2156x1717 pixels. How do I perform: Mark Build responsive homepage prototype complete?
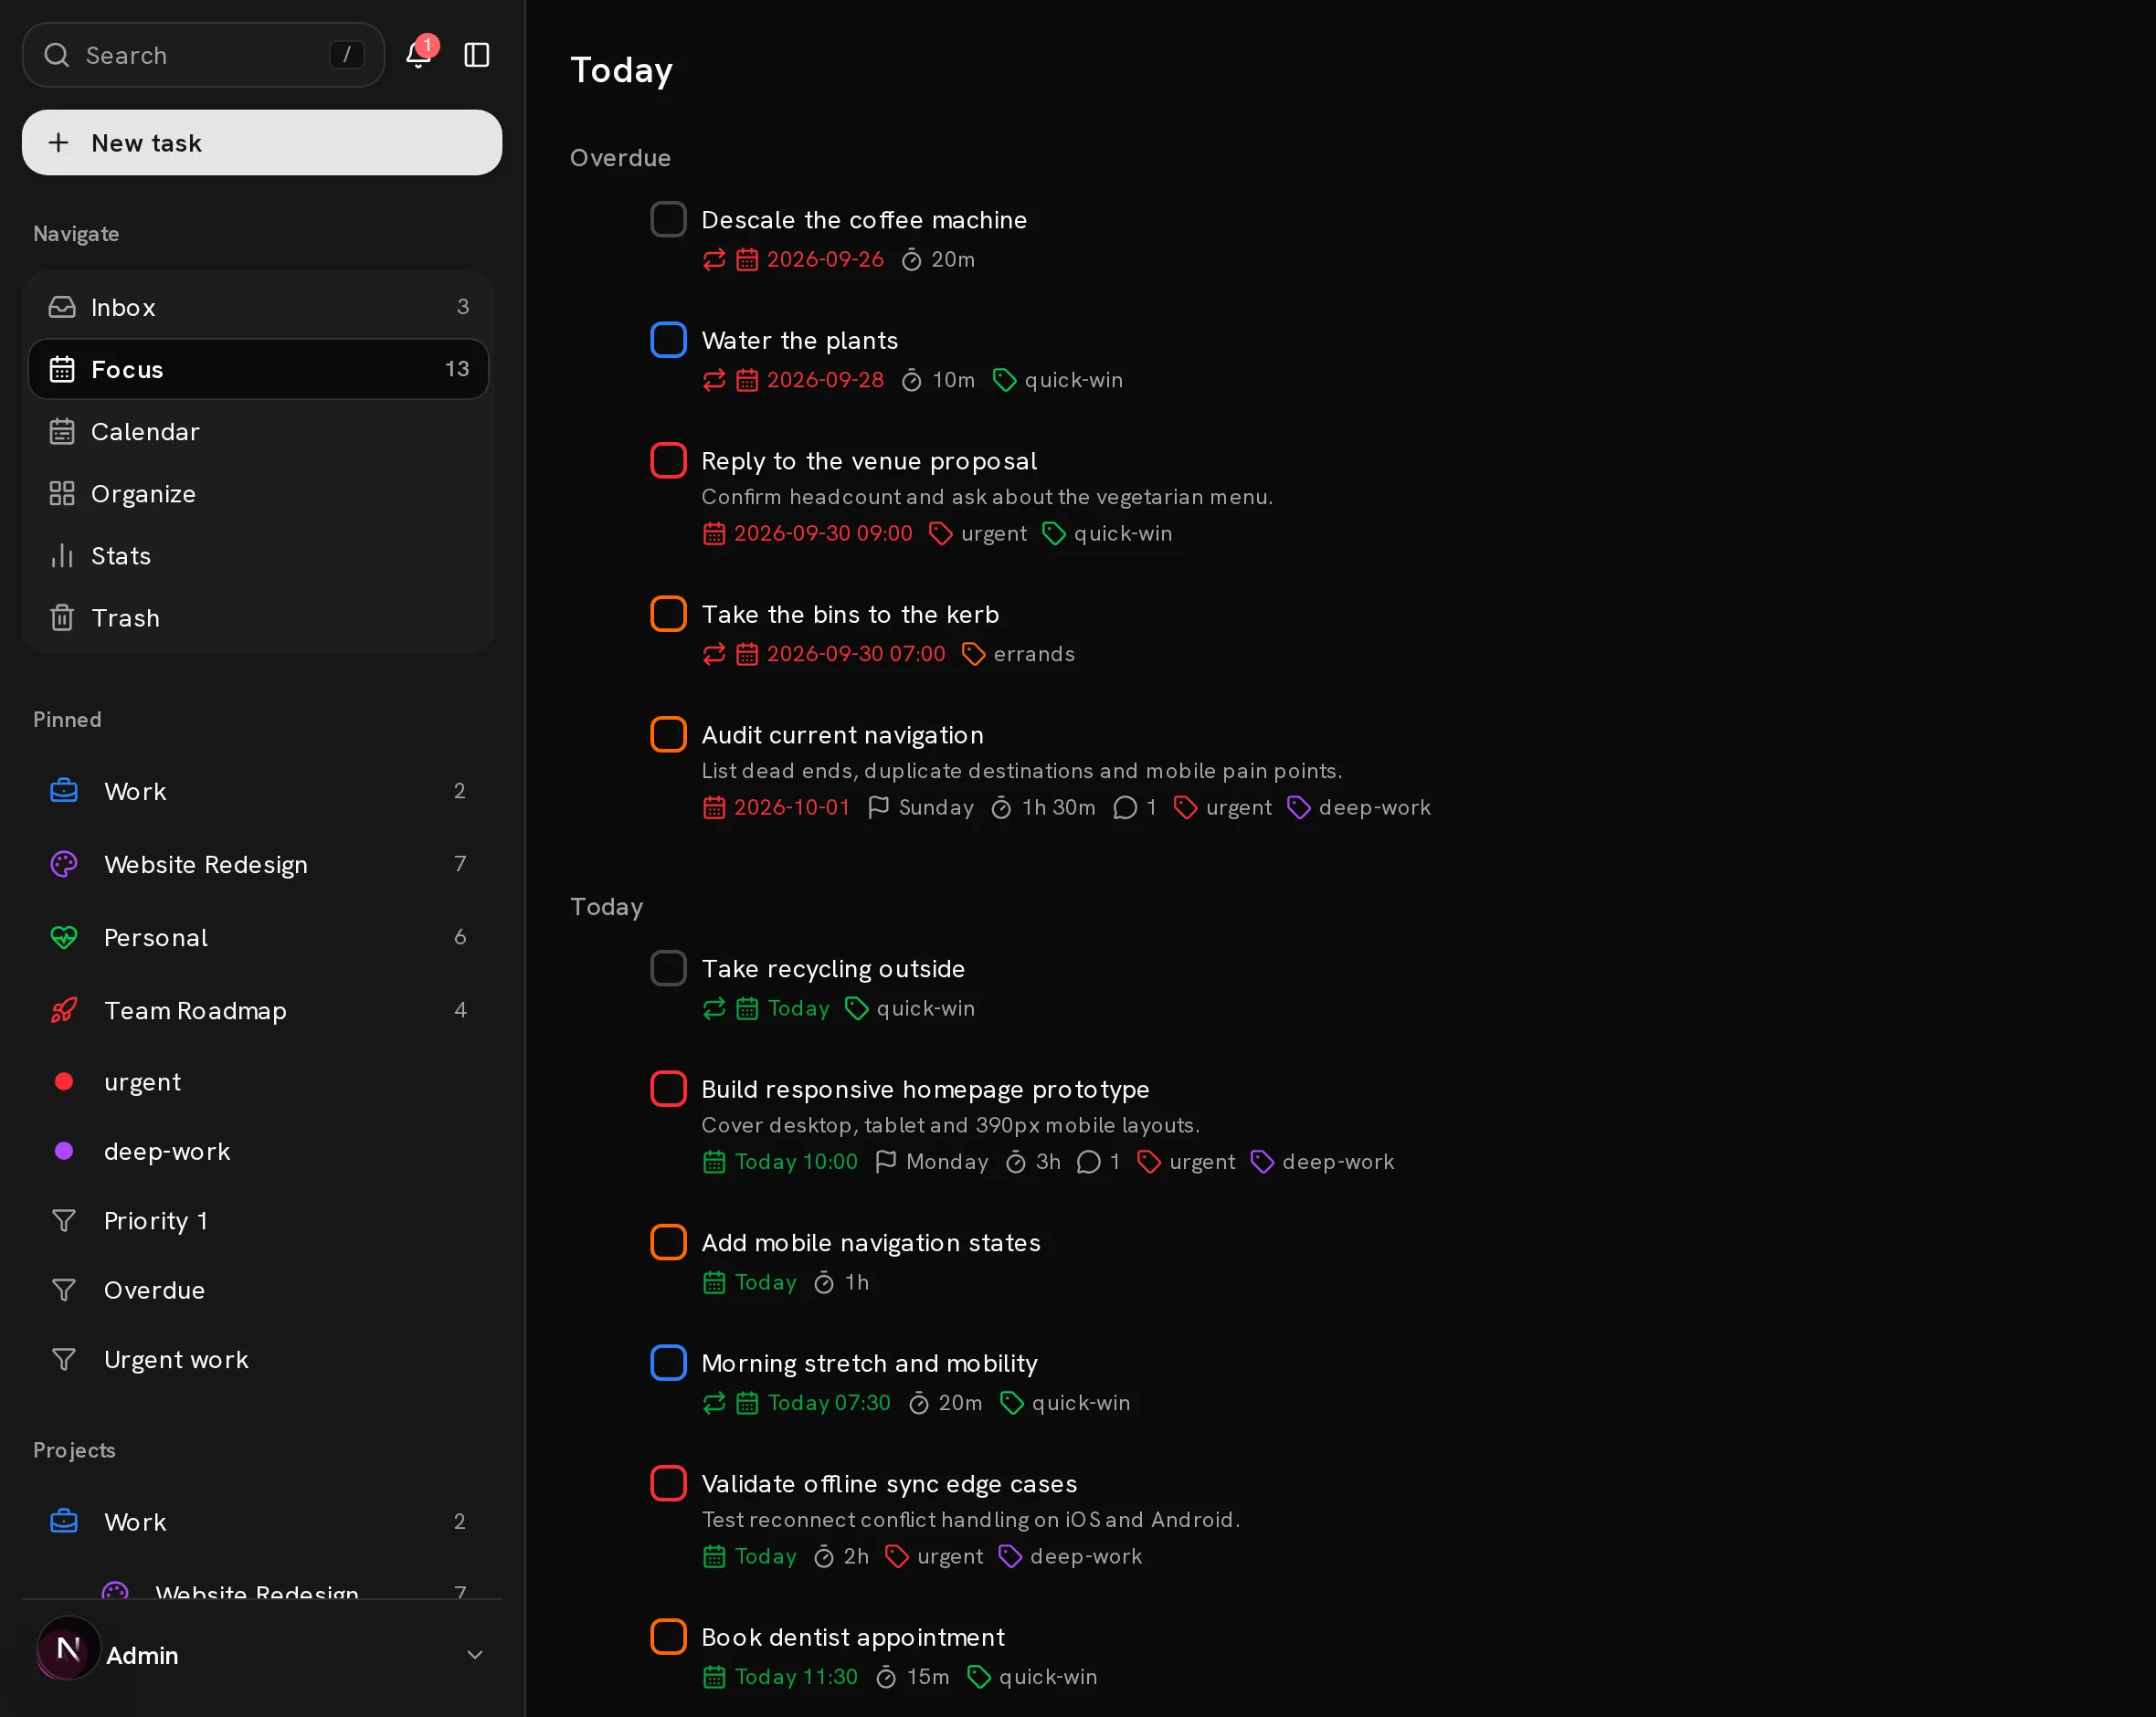pos(668,1089)
